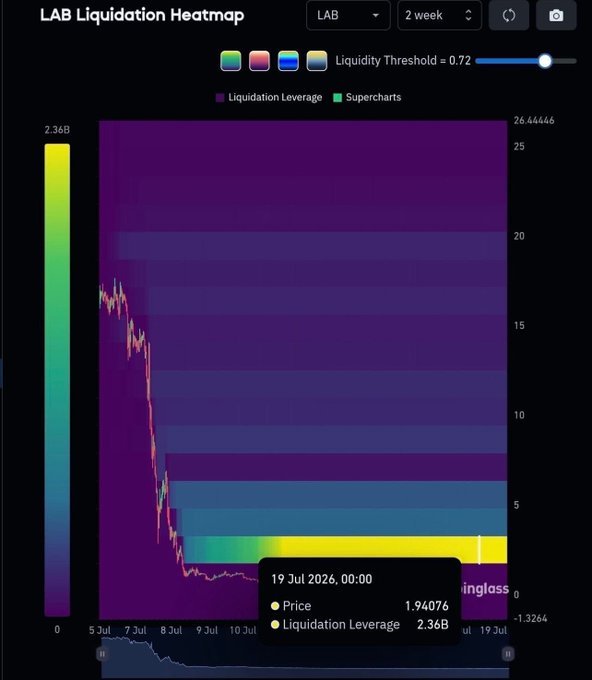Click the y-axis label 15
Screen dimensions: 592x680
click(519, 326)
